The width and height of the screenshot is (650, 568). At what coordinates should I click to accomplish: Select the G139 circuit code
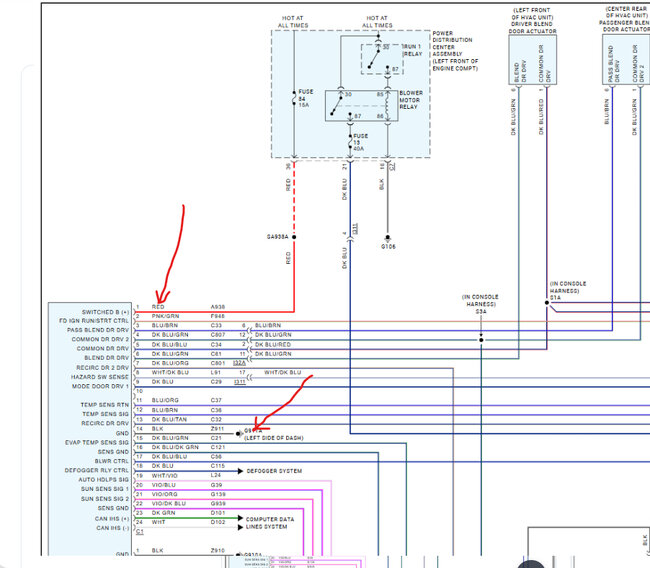coord(218,494)
